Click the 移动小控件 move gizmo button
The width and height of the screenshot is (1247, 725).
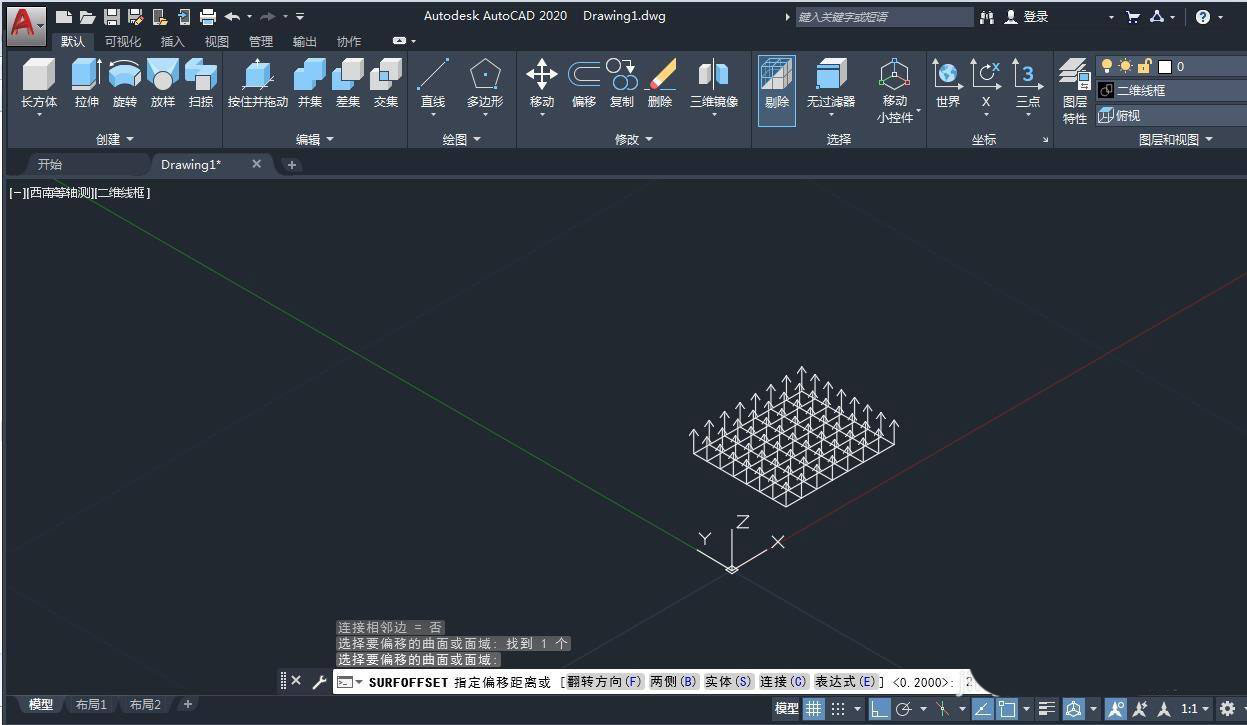895,90
